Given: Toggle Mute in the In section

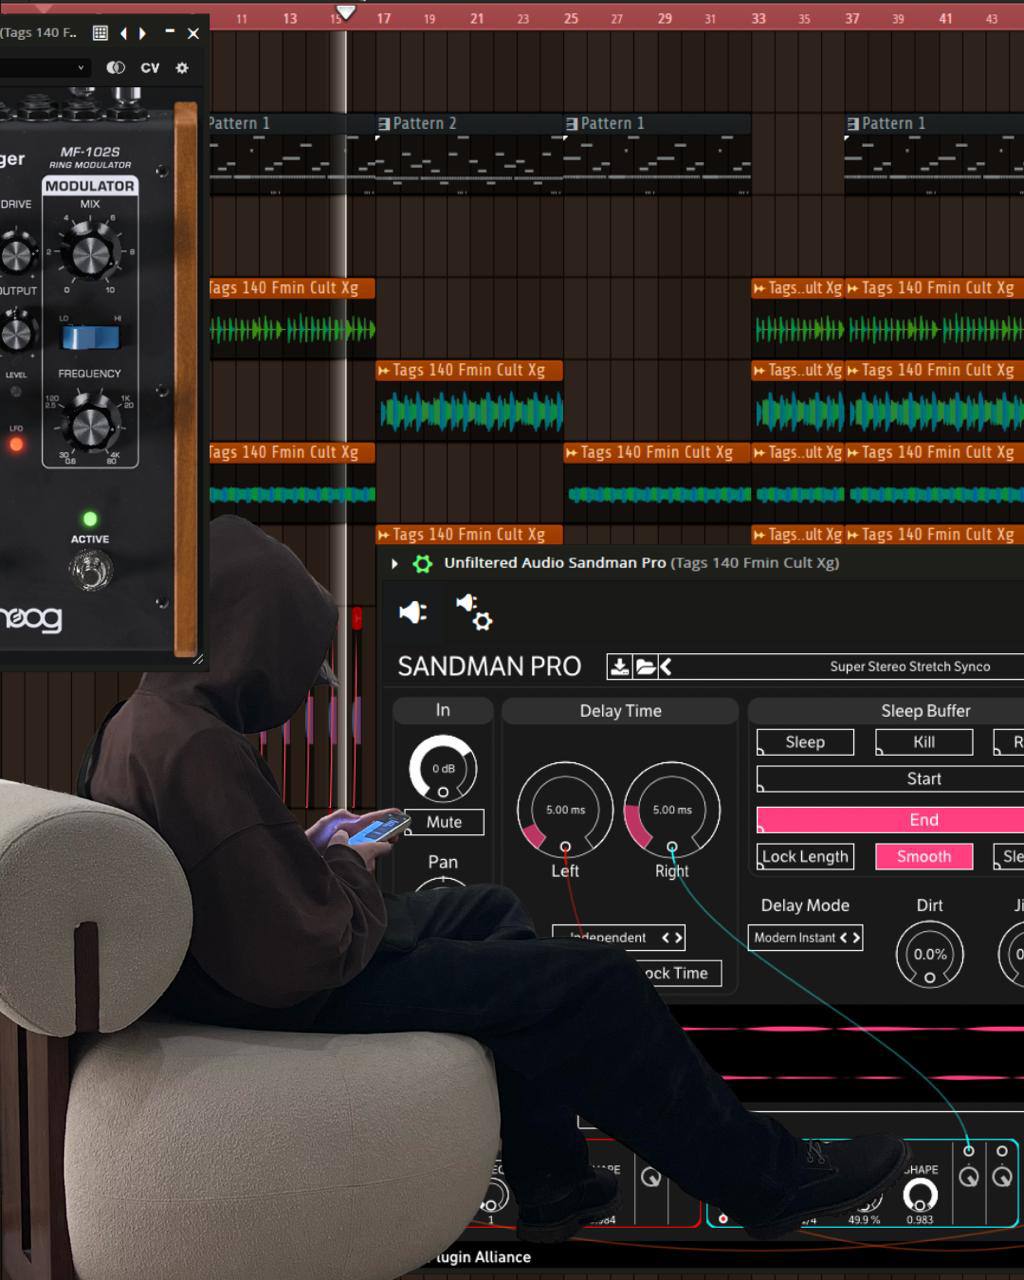Looking at the screenshot, I should pyautogui.click(x=444, y=822).
